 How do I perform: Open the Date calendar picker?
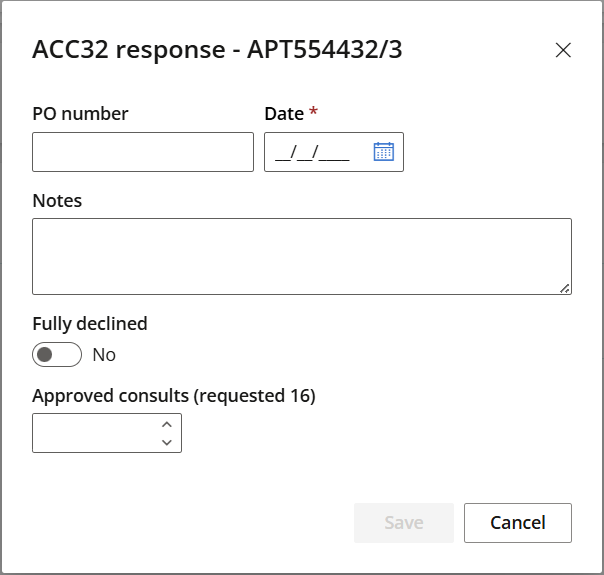point(384,151)
